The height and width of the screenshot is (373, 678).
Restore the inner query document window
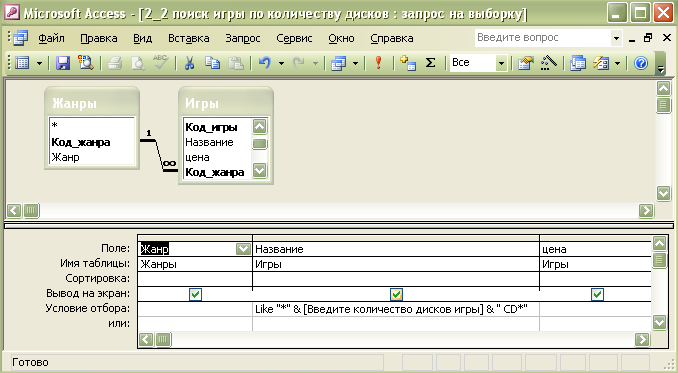coord(648,38)
